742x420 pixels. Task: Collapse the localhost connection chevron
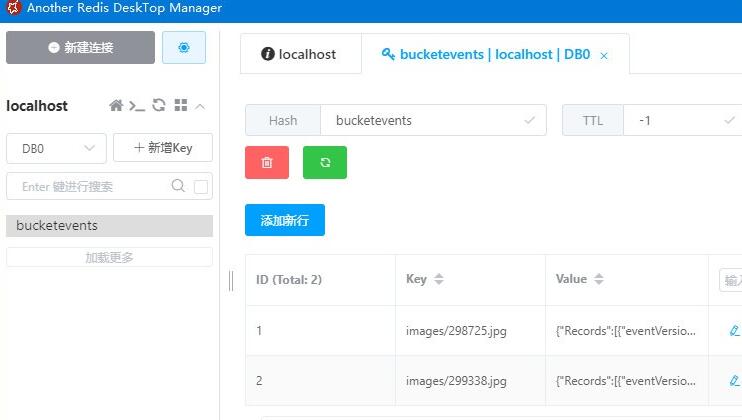point(200,106)
